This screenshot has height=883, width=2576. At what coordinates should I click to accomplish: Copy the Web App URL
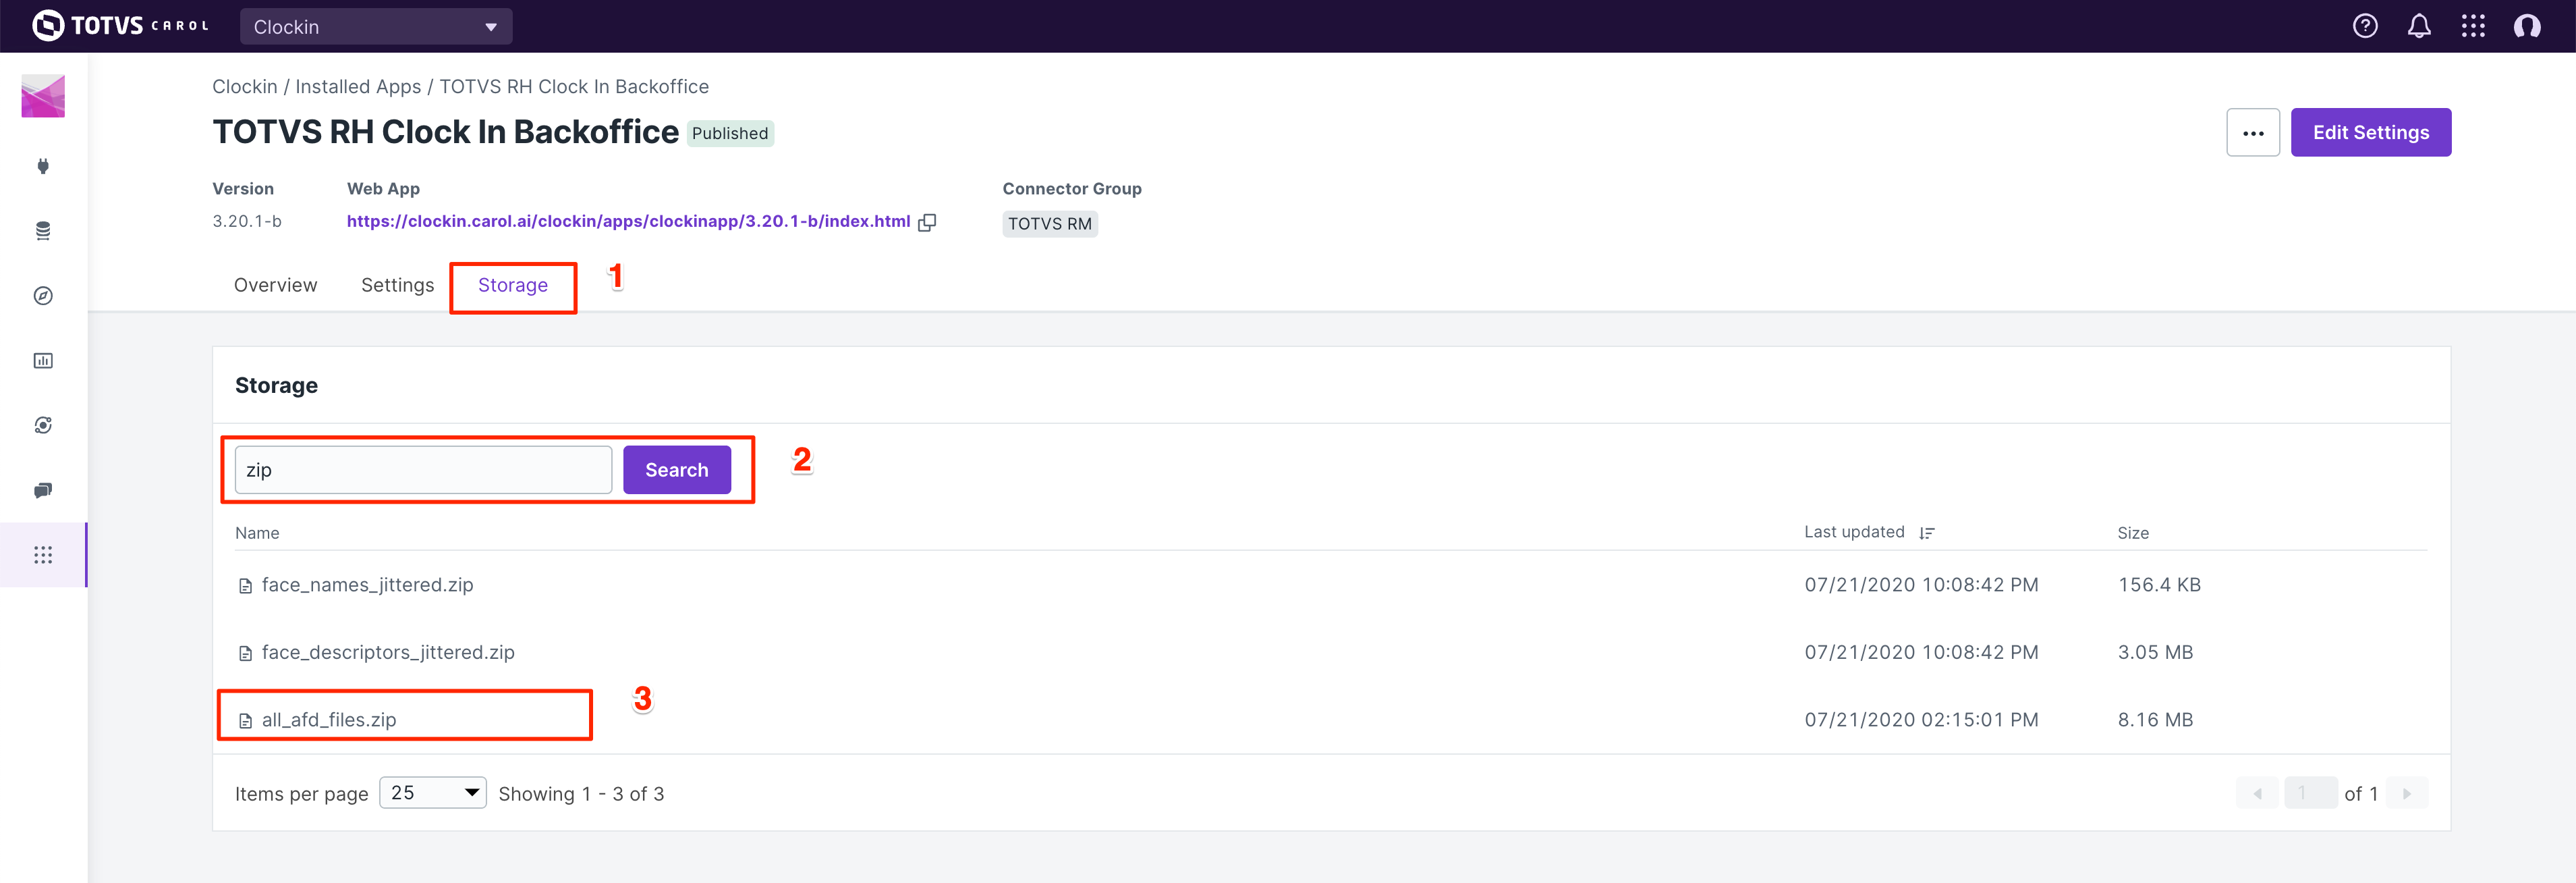click(x=927, y=222)
